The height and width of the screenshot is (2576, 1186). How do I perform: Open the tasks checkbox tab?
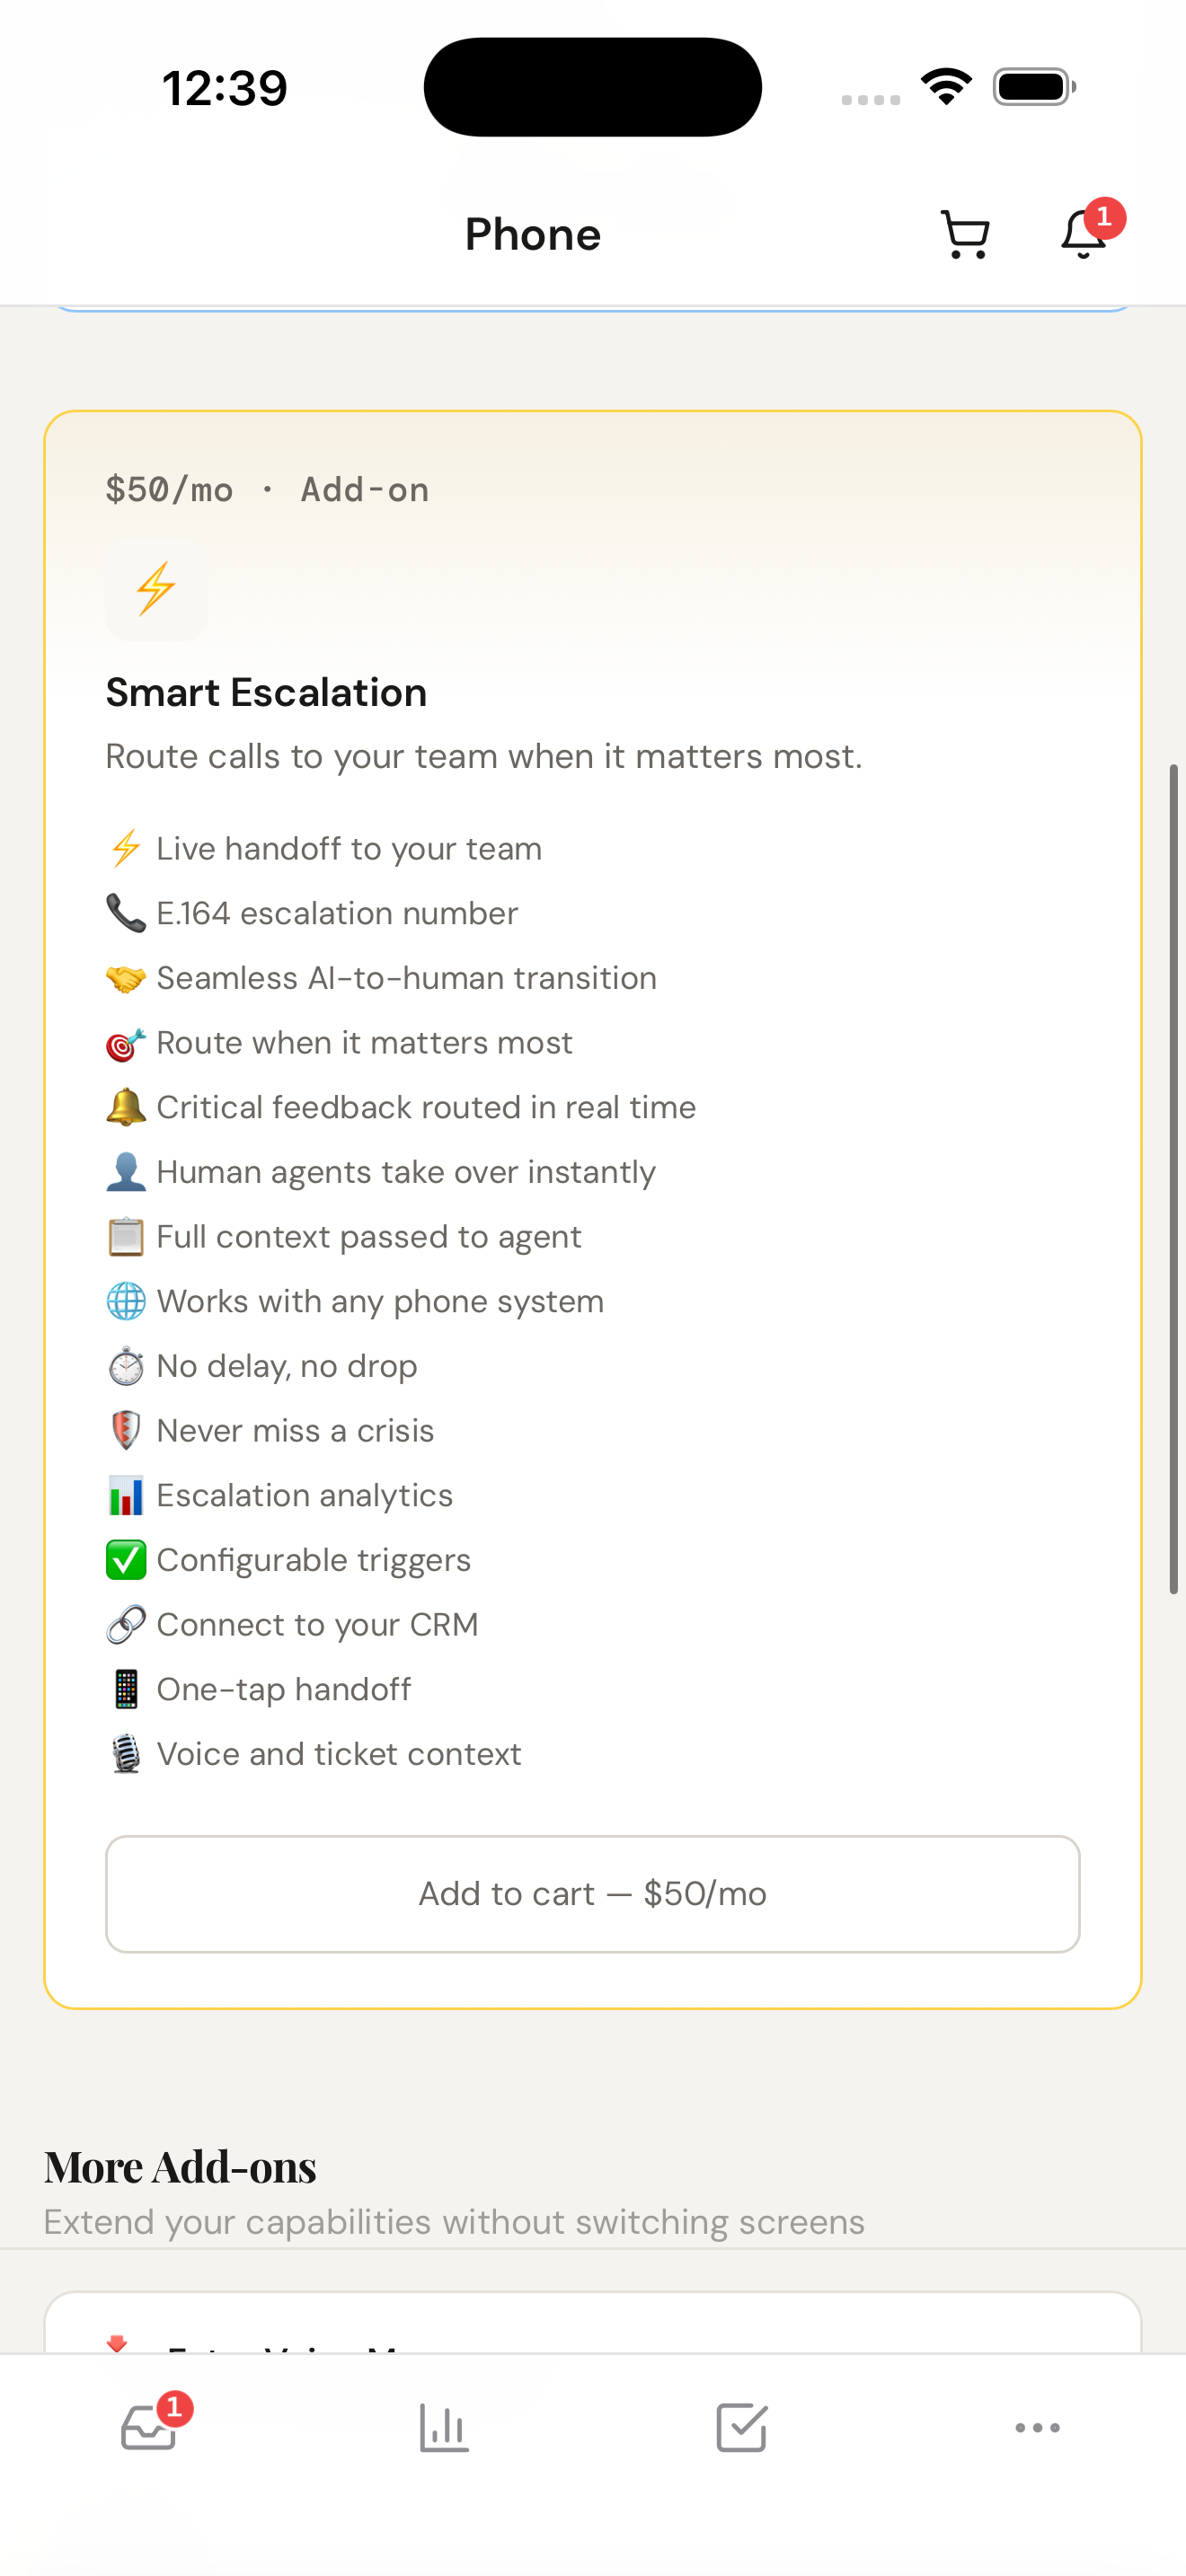(741, 2426)
